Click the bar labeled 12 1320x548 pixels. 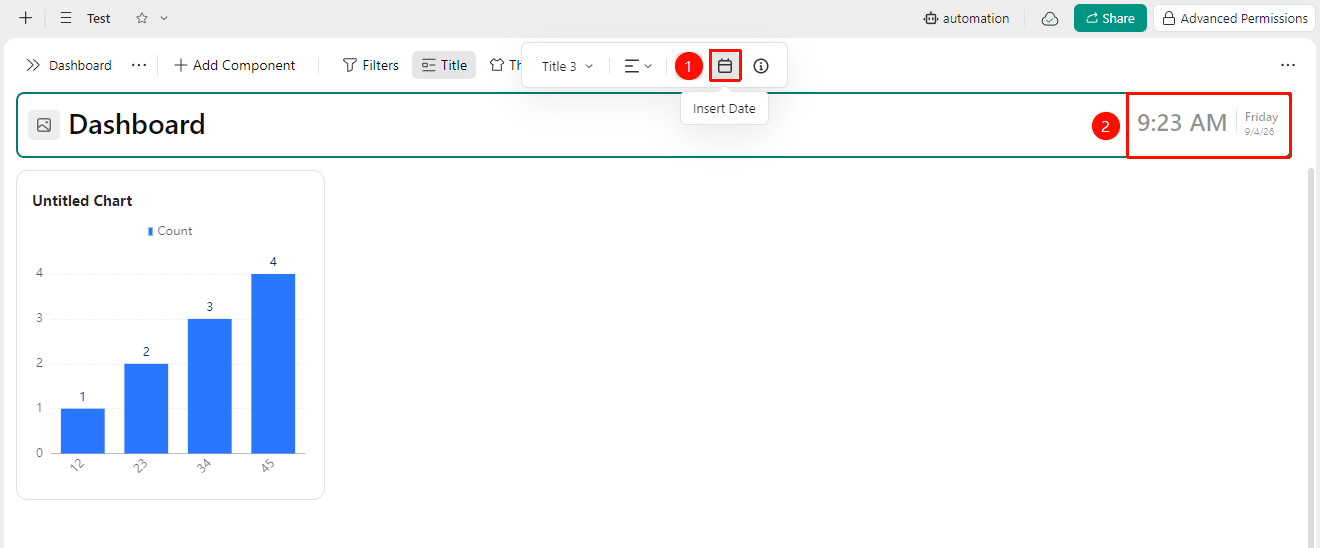[82, 430]
